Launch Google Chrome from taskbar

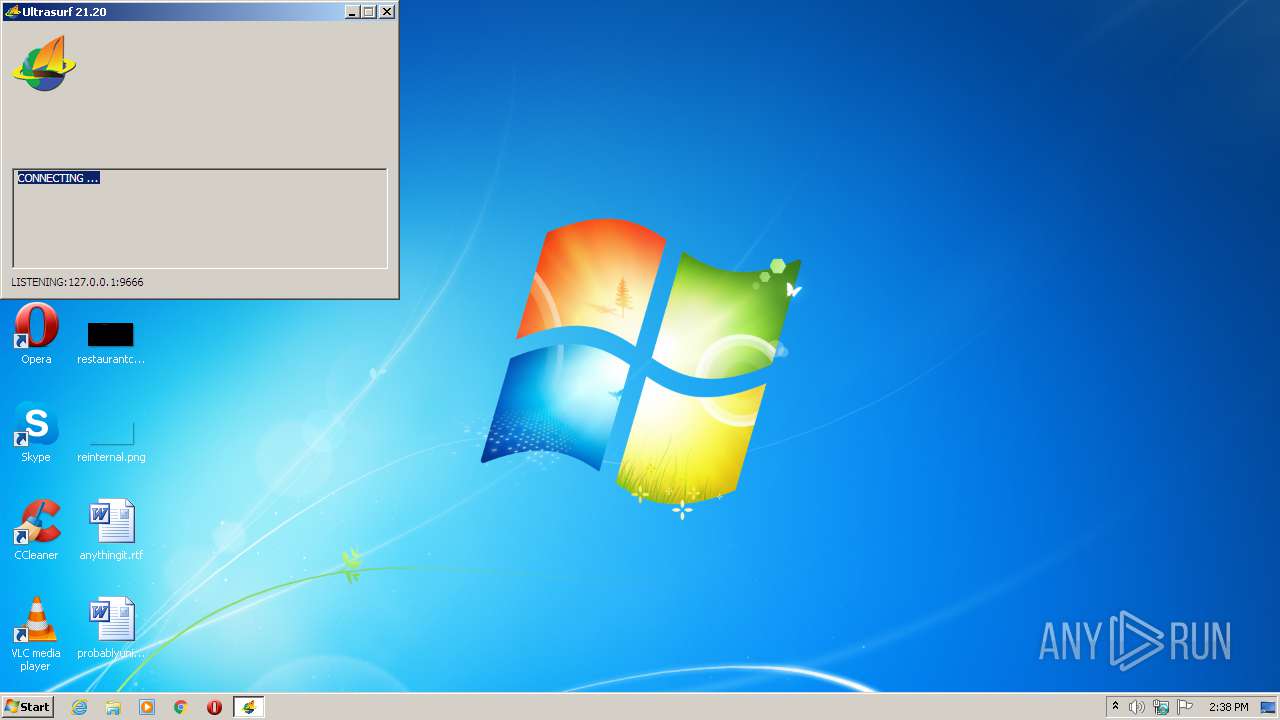(x=181, y=707)
